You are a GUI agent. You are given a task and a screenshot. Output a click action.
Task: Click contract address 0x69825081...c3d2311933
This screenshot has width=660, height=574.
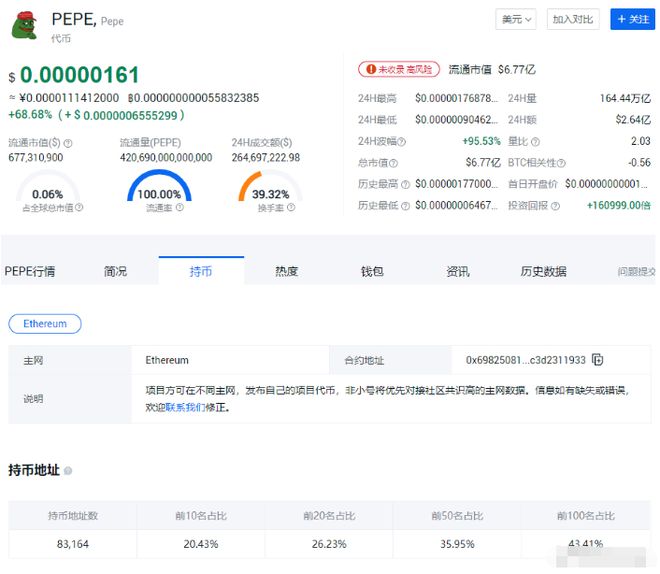tap(525, 360)
